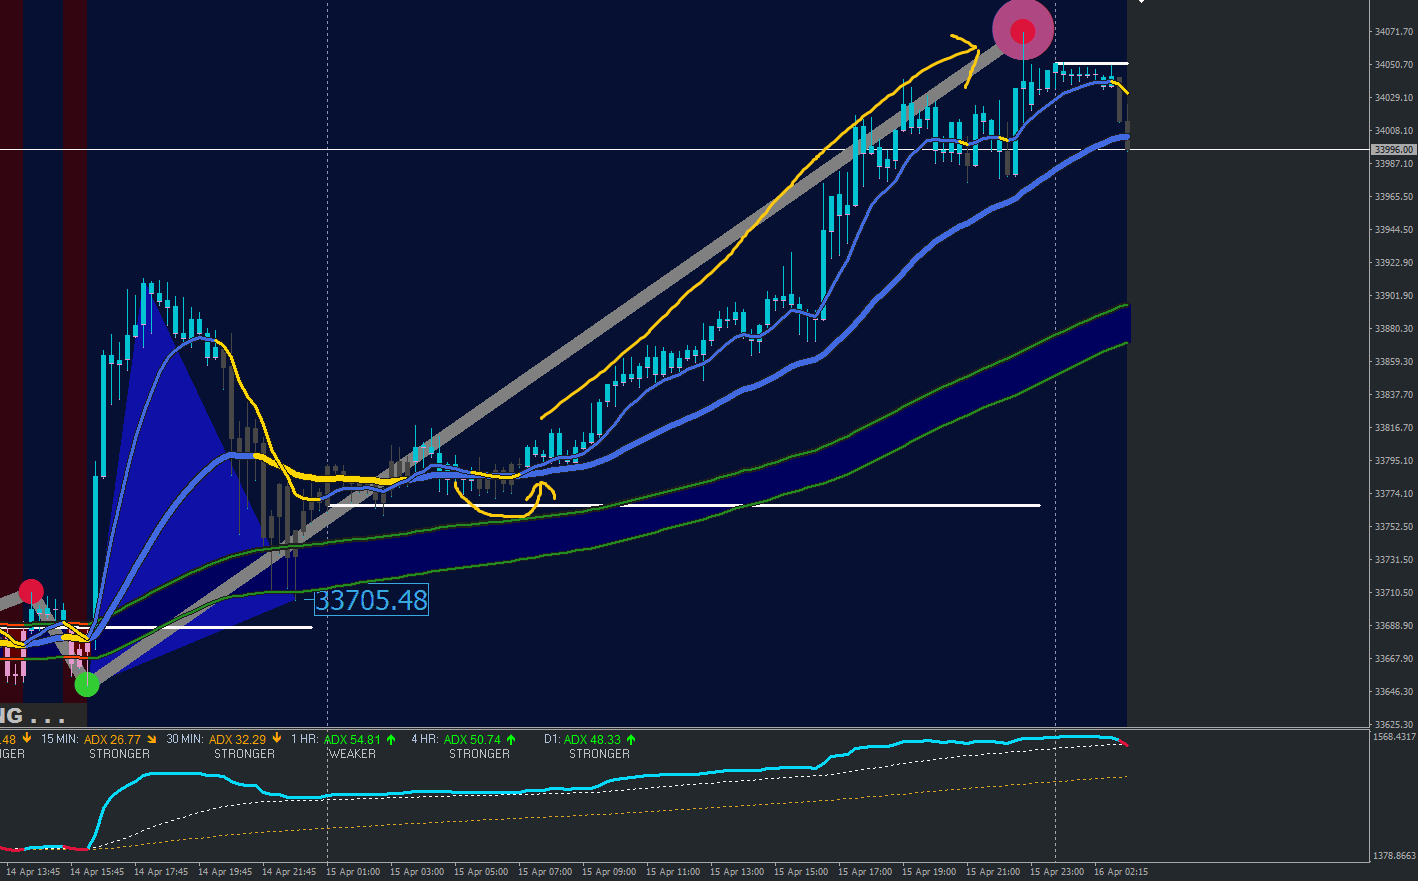Select the 33705.48 price label box

(x=371, y=600)
